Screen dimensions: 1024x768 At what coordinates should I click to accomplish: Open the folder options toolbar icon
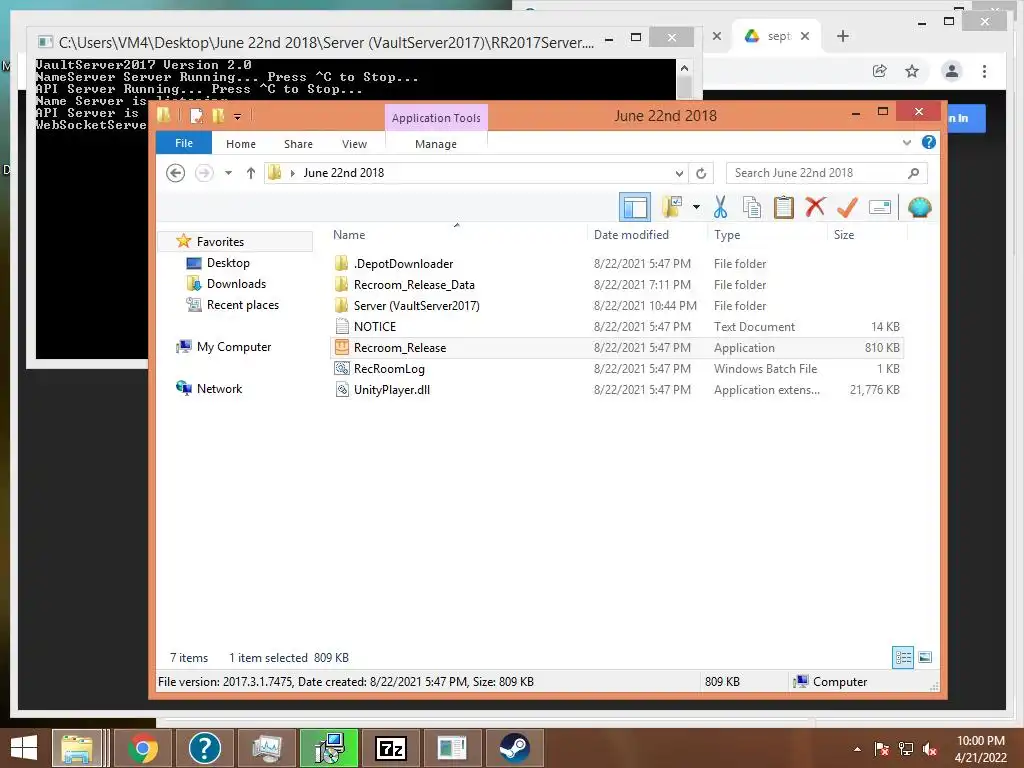tap(672, 208)
